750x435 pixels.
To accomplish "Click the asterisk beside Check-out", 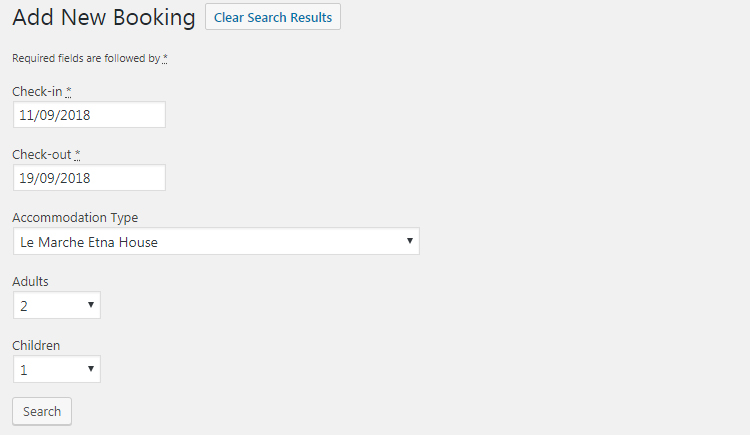I will point(78,155).
